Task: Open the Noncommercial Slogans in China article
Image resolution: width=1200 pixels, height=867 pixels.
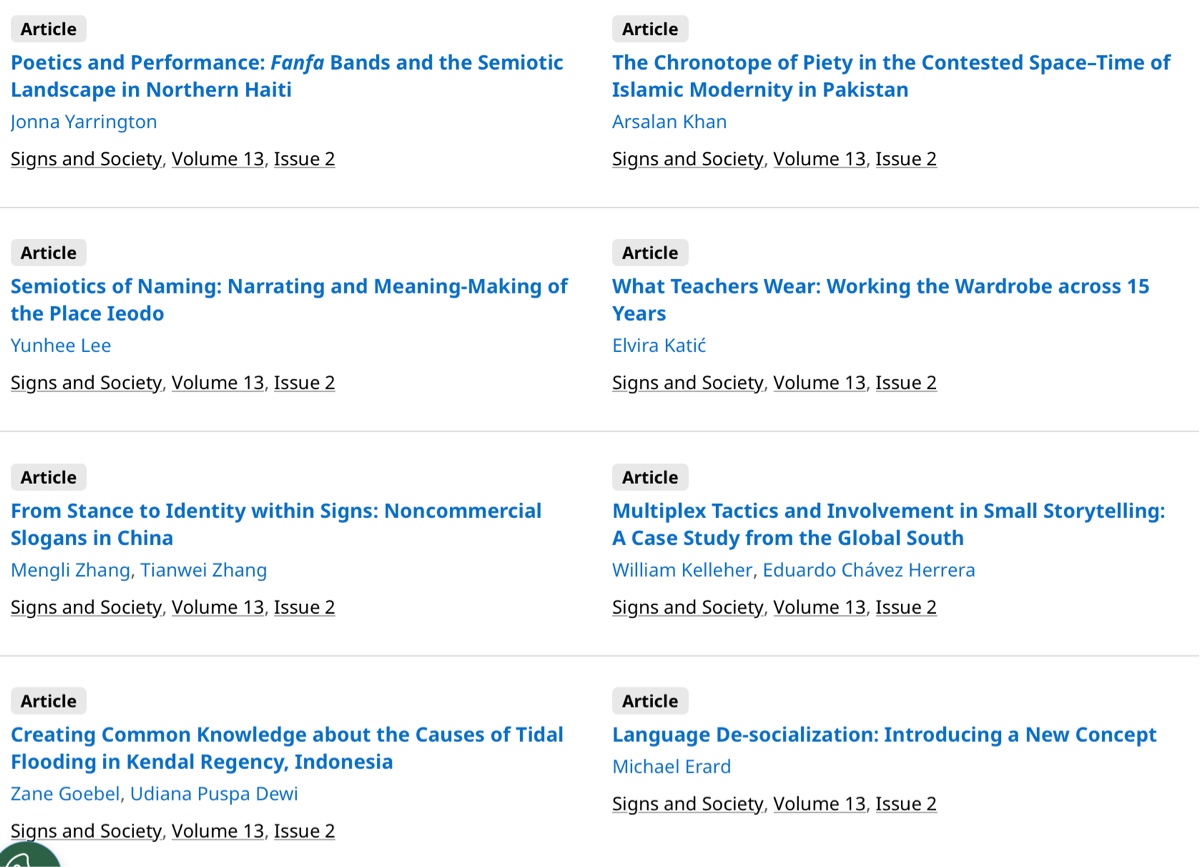Action: (276, 524)
